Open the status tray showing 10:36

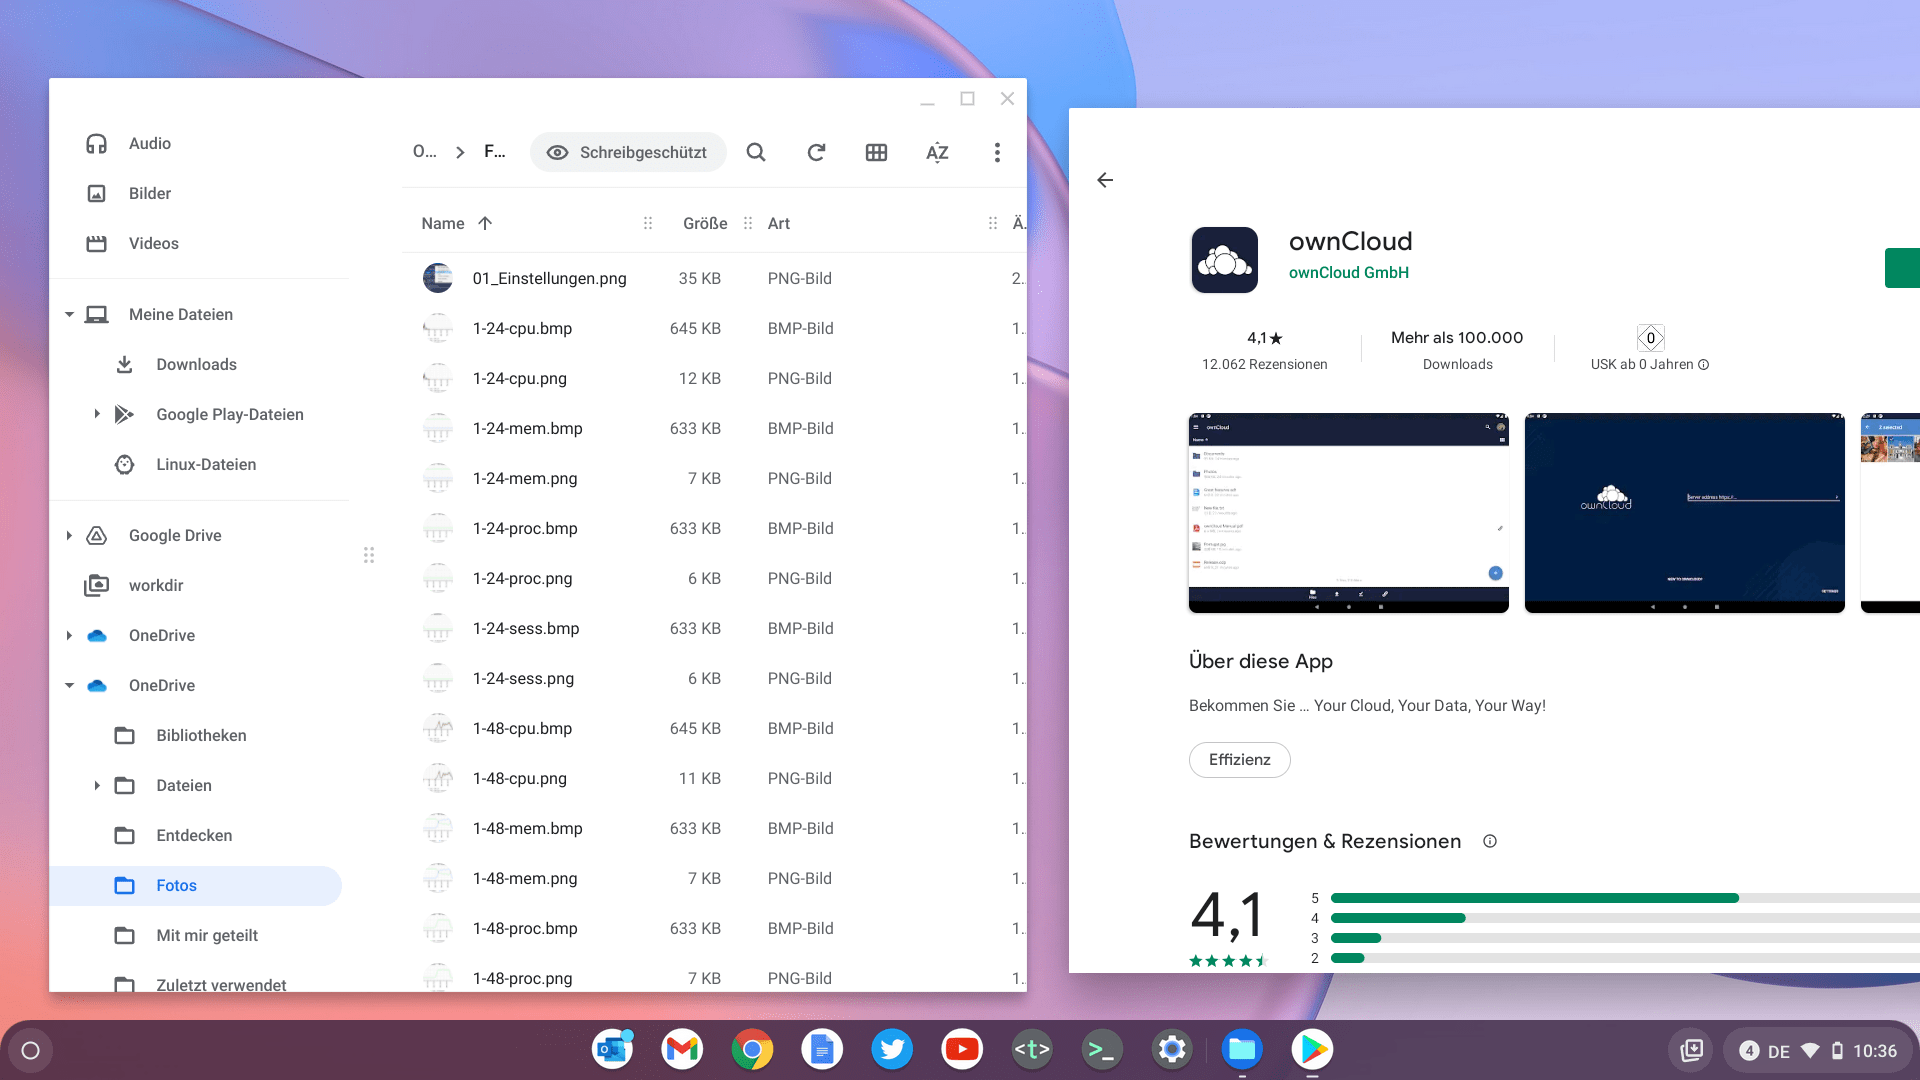pyautogui.click(x=1817, y=1050)
